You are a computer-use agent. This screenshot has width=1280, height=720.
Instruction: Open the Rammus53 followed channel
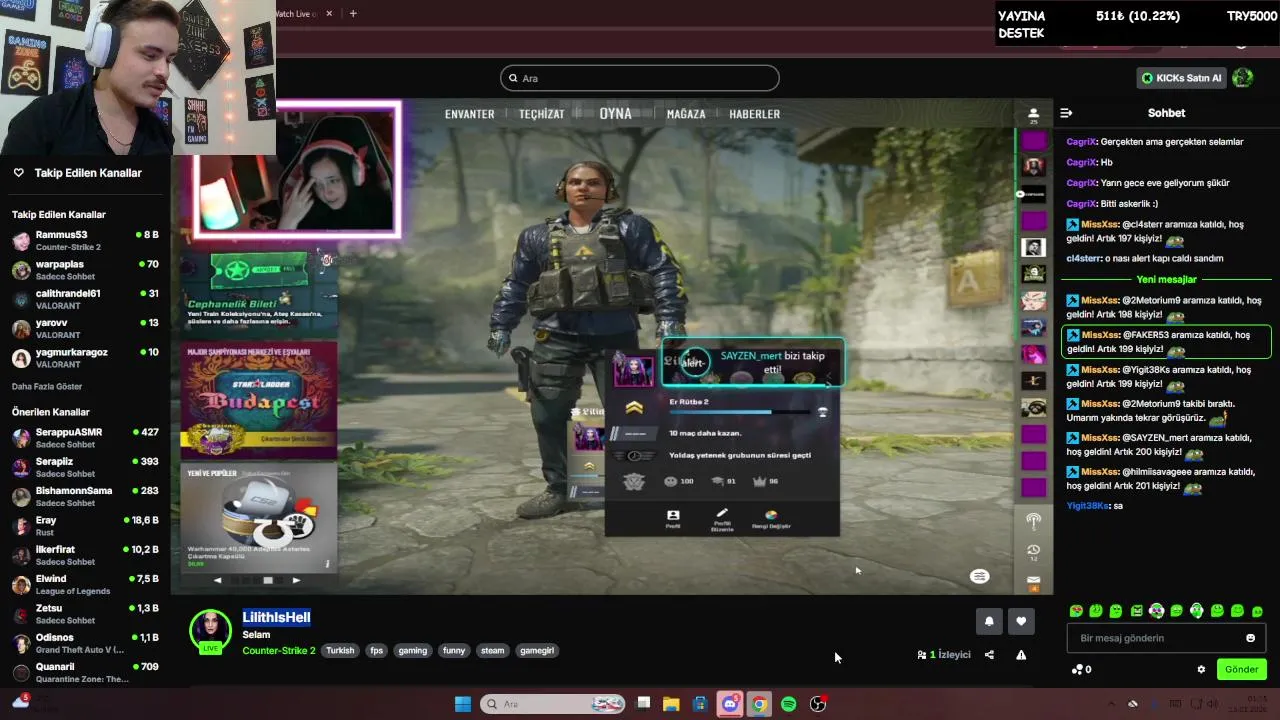pyautogui.click(x=85, y=240)
